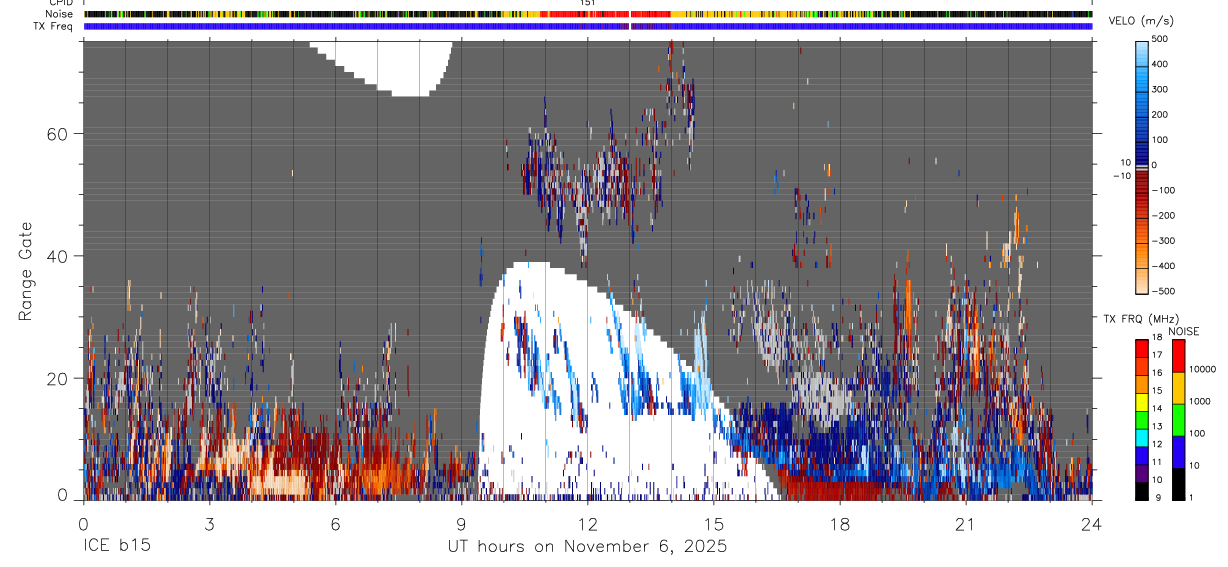Click the white no-data notch near the top
The width and height of the screenshot is (1228, 567).
click(x=381, y=68)
